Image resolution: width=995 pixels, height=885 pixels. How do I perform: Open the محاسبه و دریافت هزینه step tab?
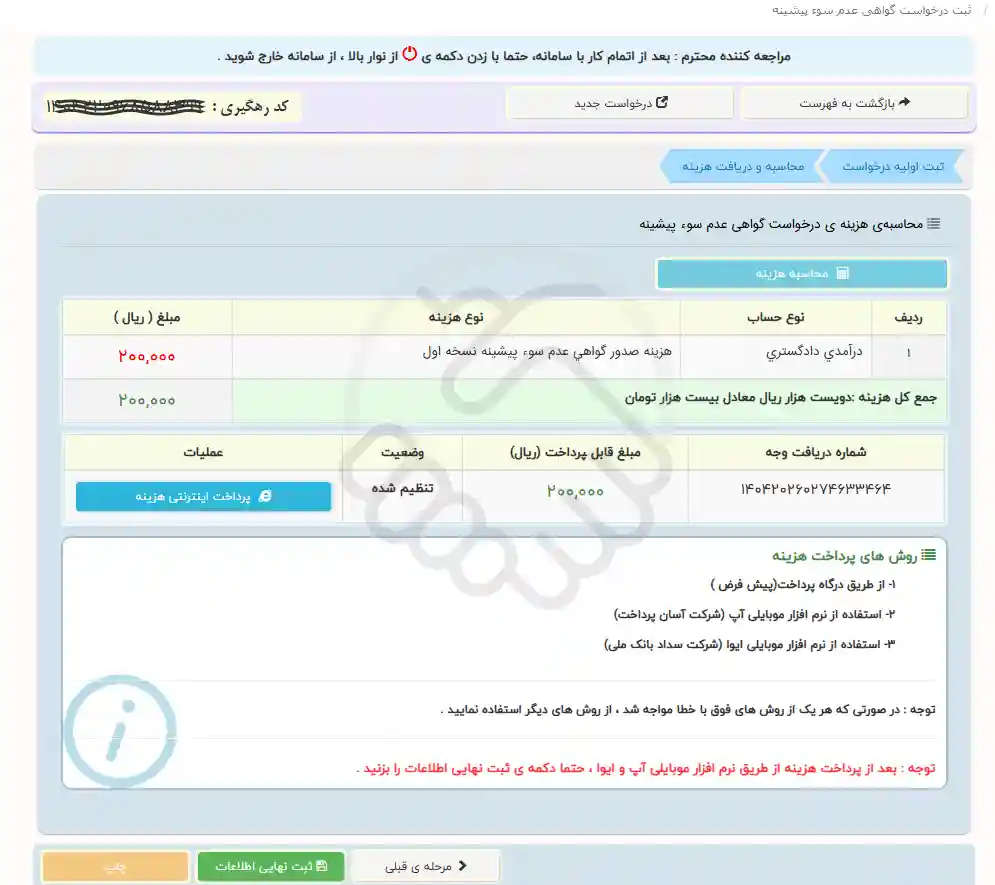point(742,166)
